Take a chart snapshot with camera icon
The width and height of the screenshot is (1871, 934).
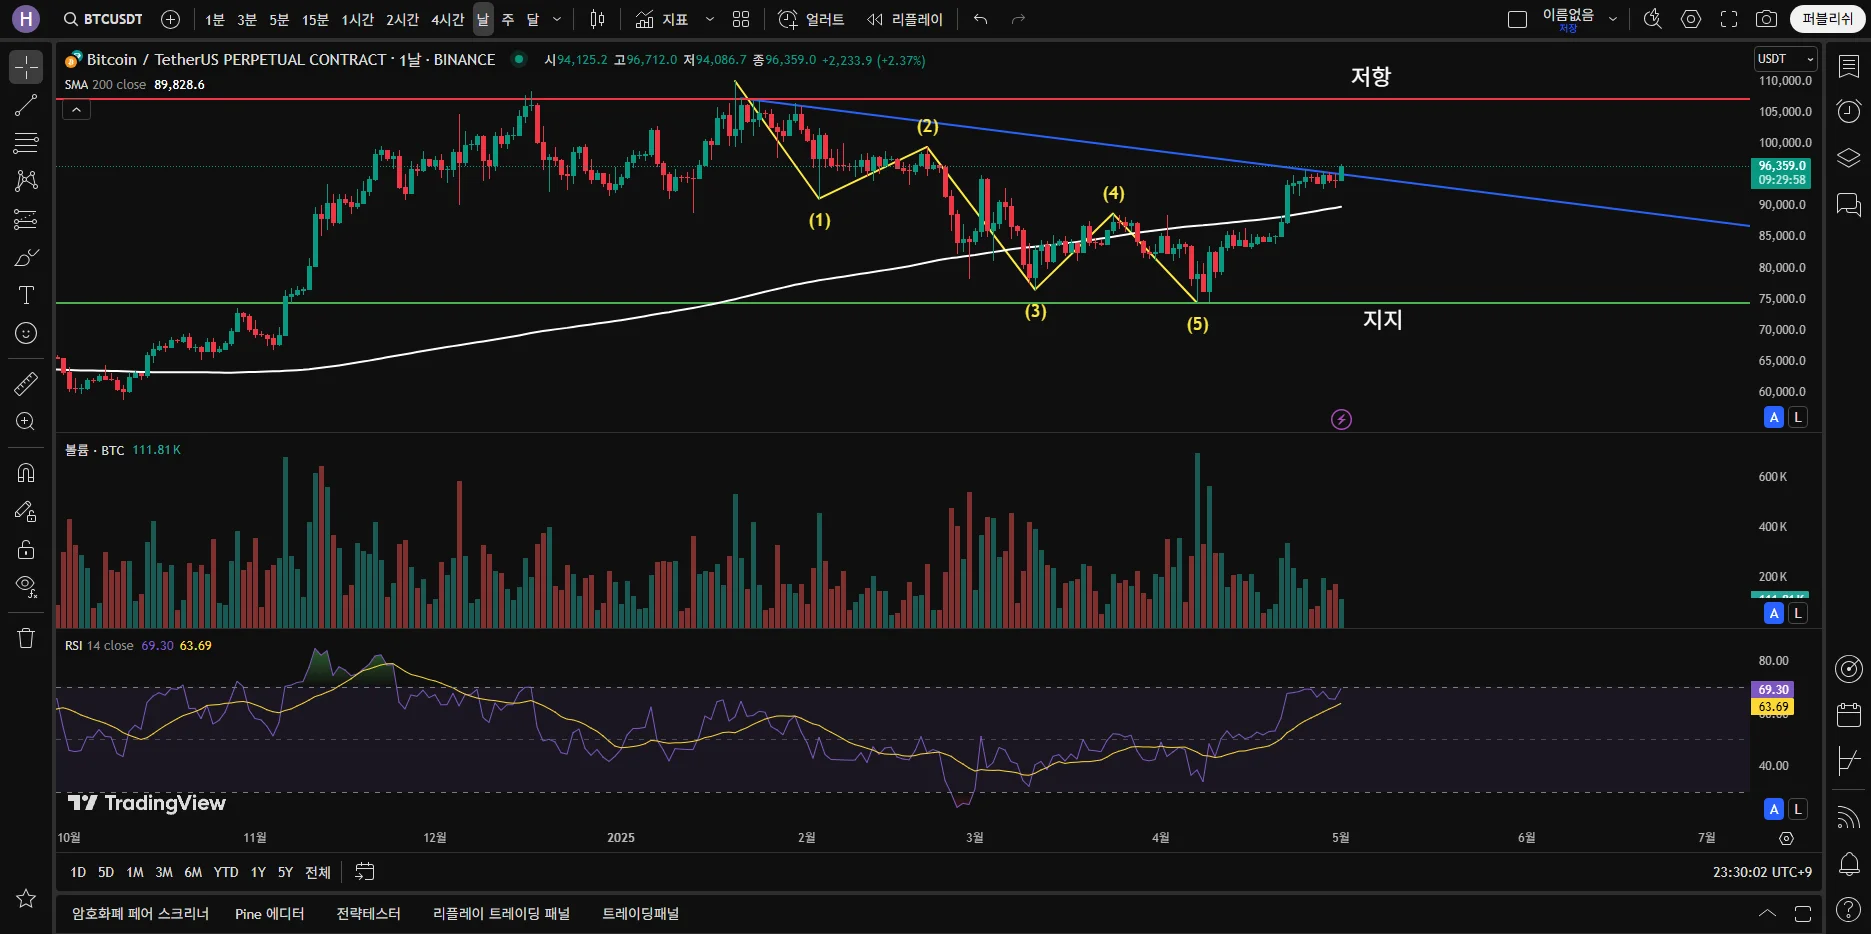1767,19
